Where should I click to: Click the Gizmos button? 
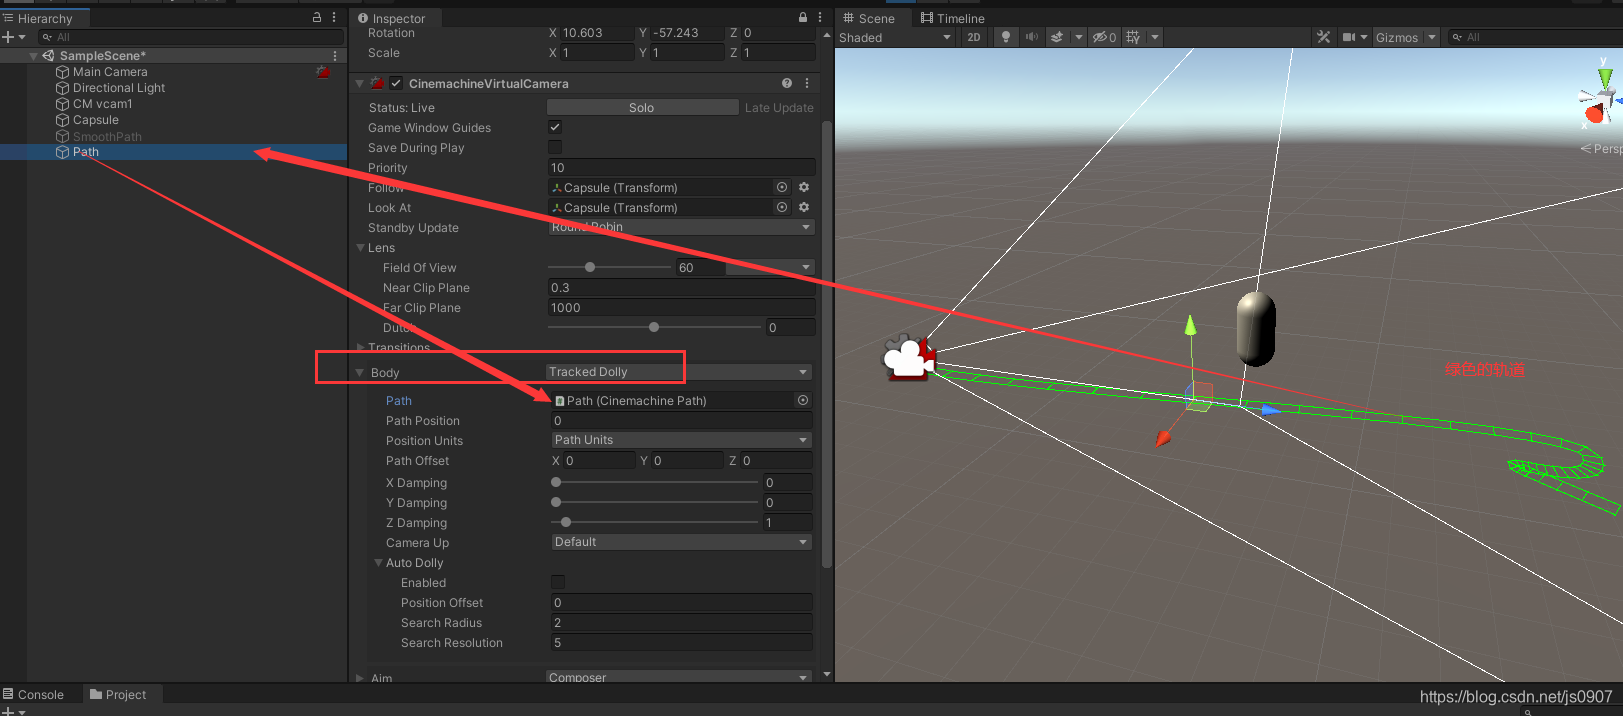coord(1397,37)
